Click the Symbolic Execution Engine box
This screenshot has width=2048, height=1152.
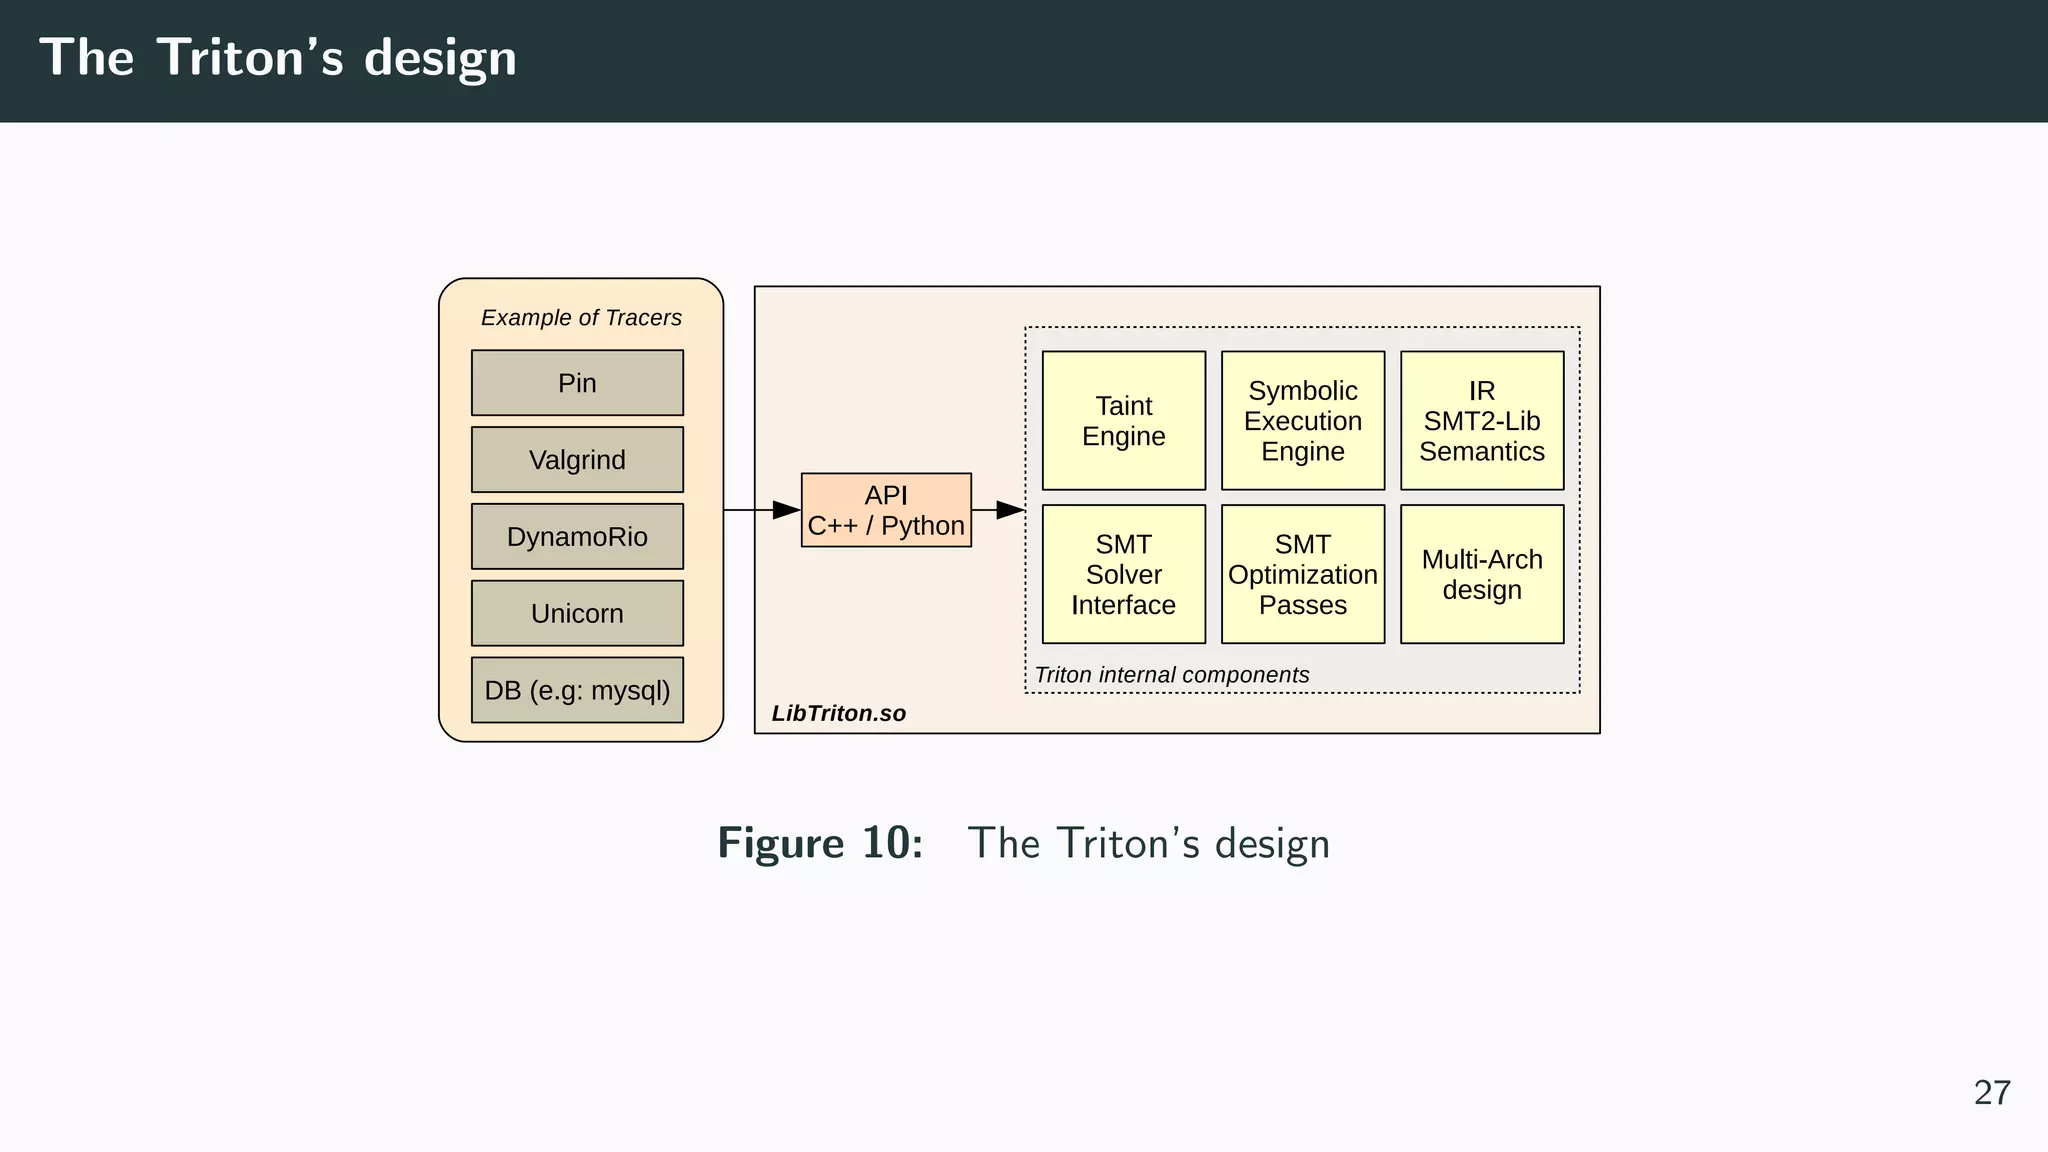[x=1303, y=421]
